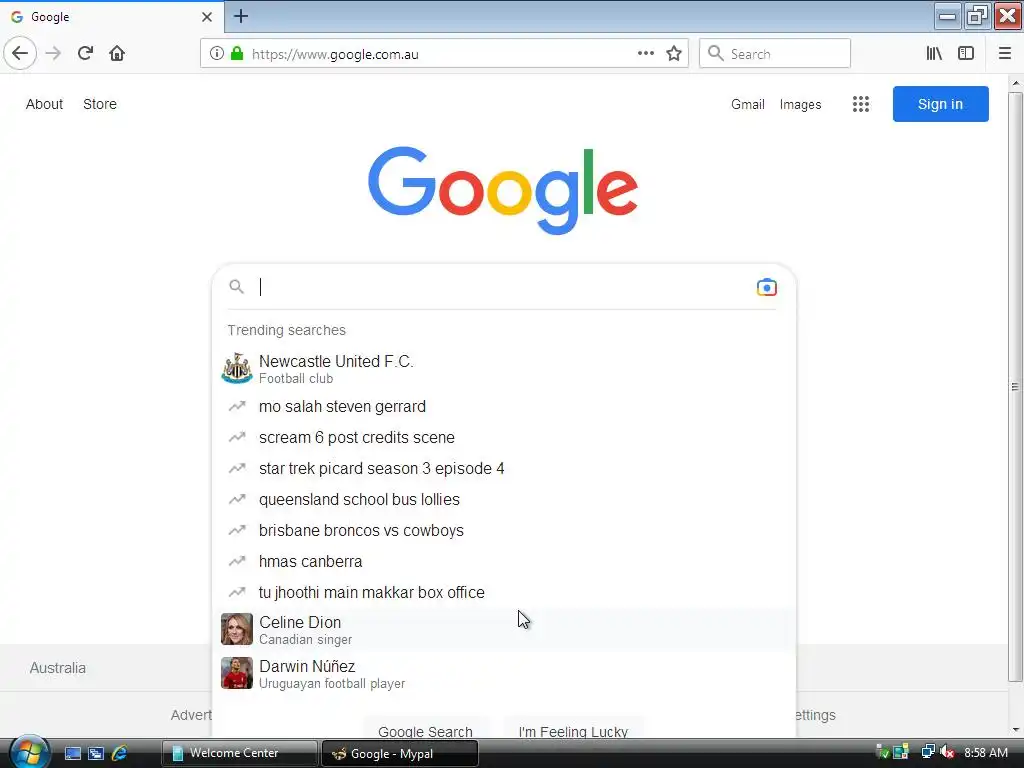This screenshot has width=1024, height=768.
Task: Open the Google apps grid icon
Action: click(861, 104)
